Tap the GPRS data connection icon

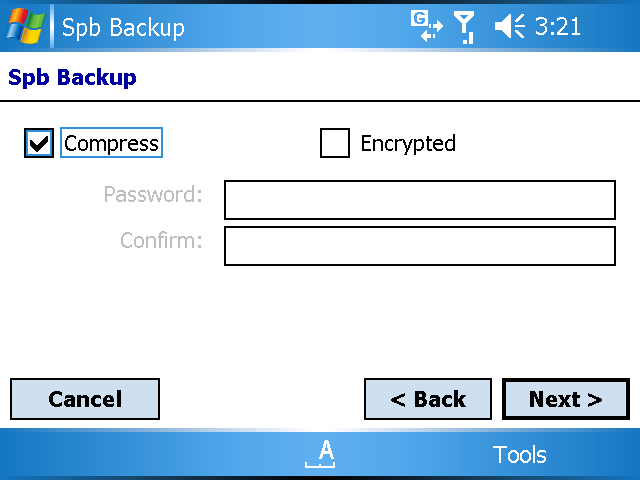427,26
